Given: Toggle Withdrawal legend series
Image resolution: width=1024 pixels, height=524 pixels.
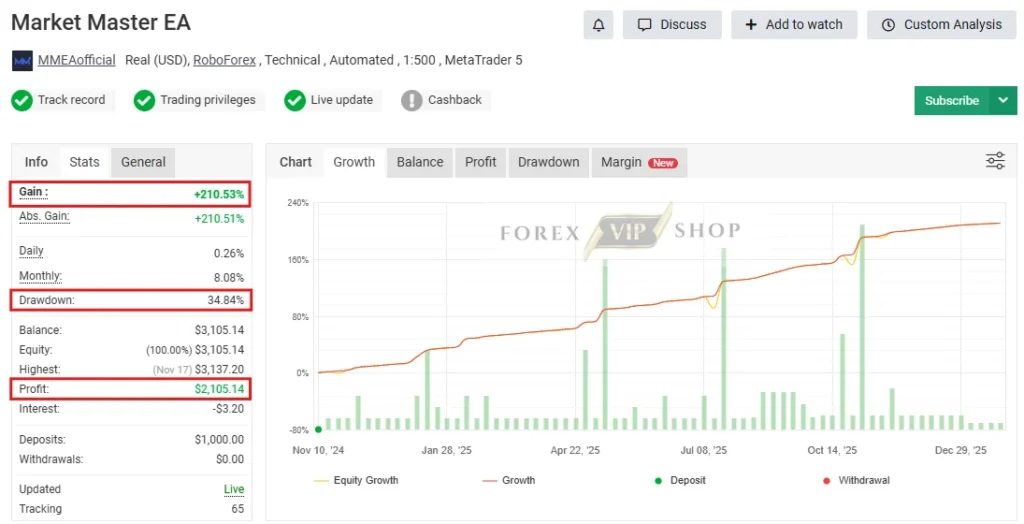Looking at the screenshot, I should (x=856, y=480).
